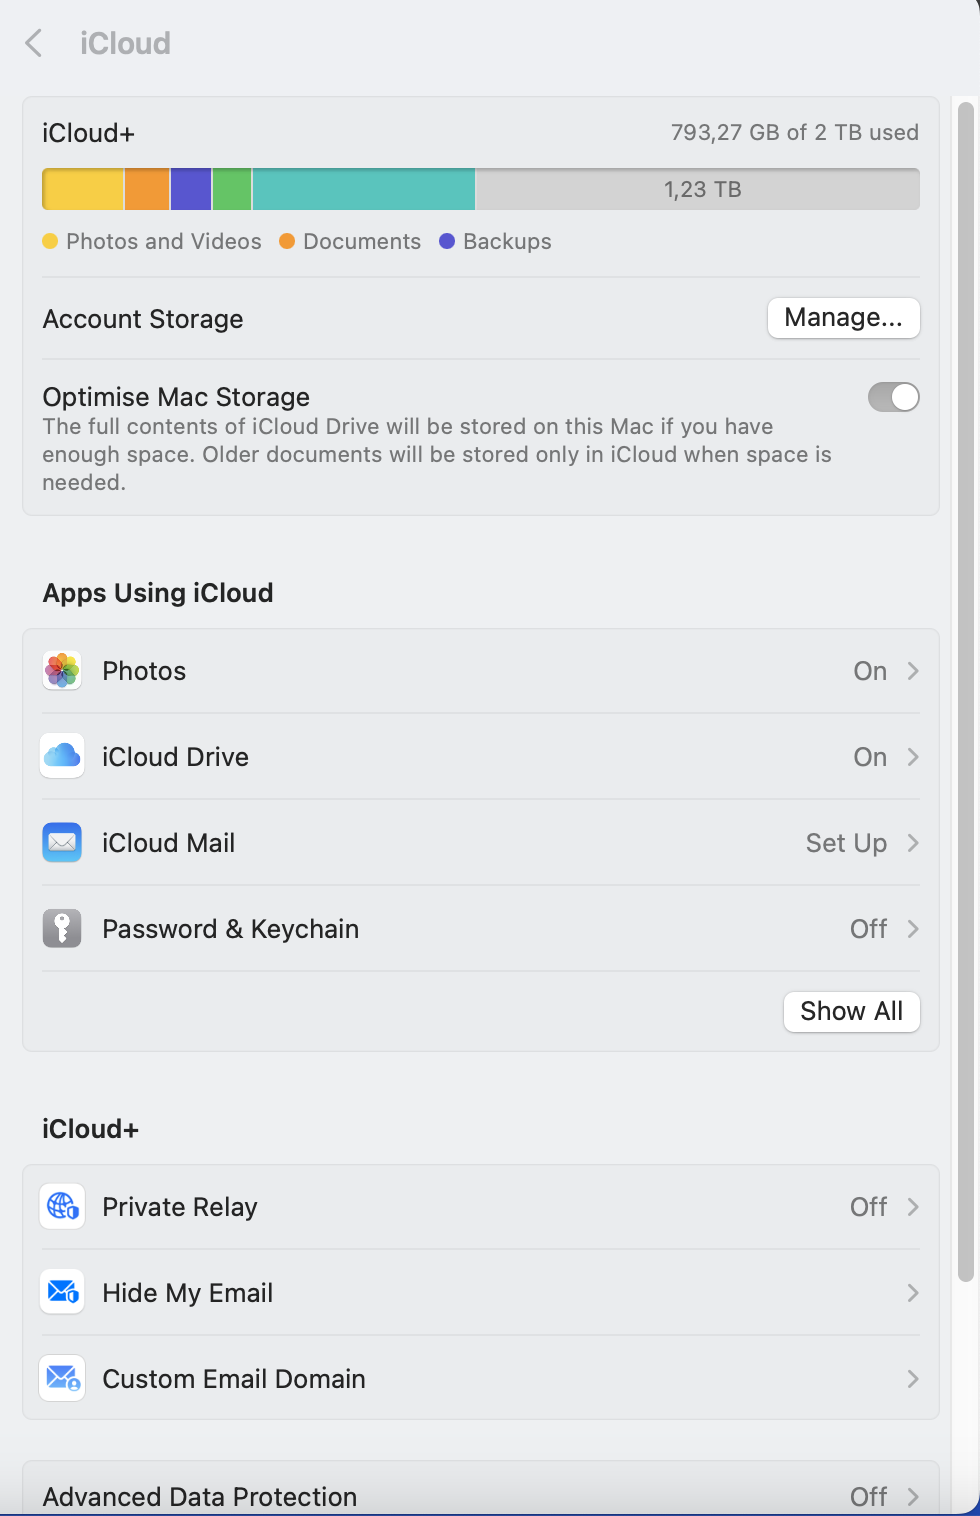
Task: Click the Custom Email Domain row label
Action: [x=234, y=1379]
